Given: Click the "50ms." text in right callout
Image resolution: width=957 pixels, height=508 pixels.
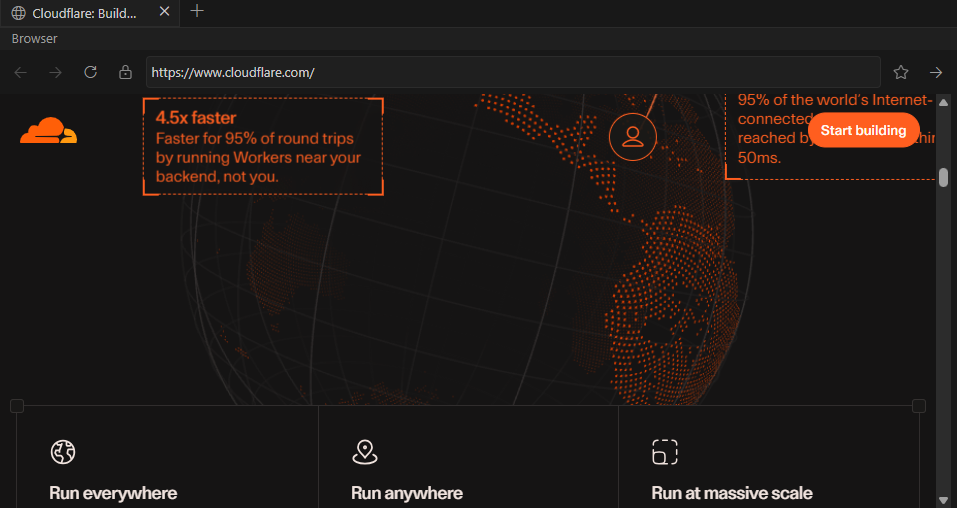Looking at the screenshot, I should click(x=759, y=158).
